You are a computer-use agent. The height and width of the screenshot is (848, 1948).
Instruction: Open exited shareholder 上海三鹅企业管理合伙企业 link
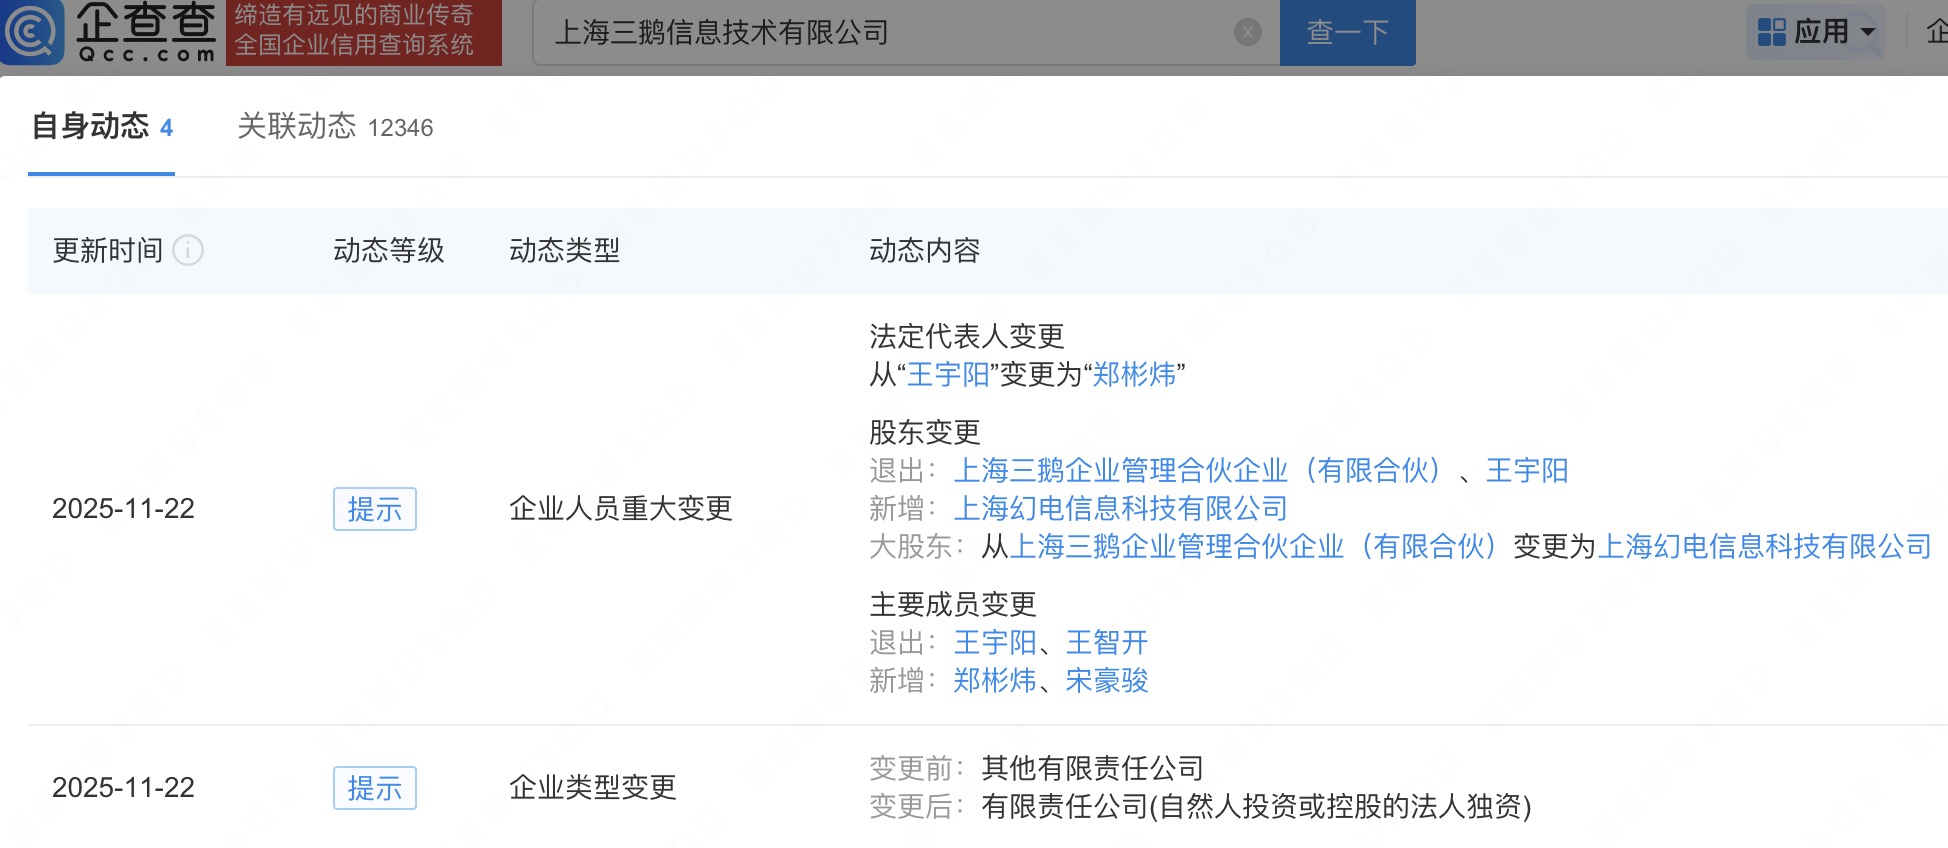[1197, 470]
